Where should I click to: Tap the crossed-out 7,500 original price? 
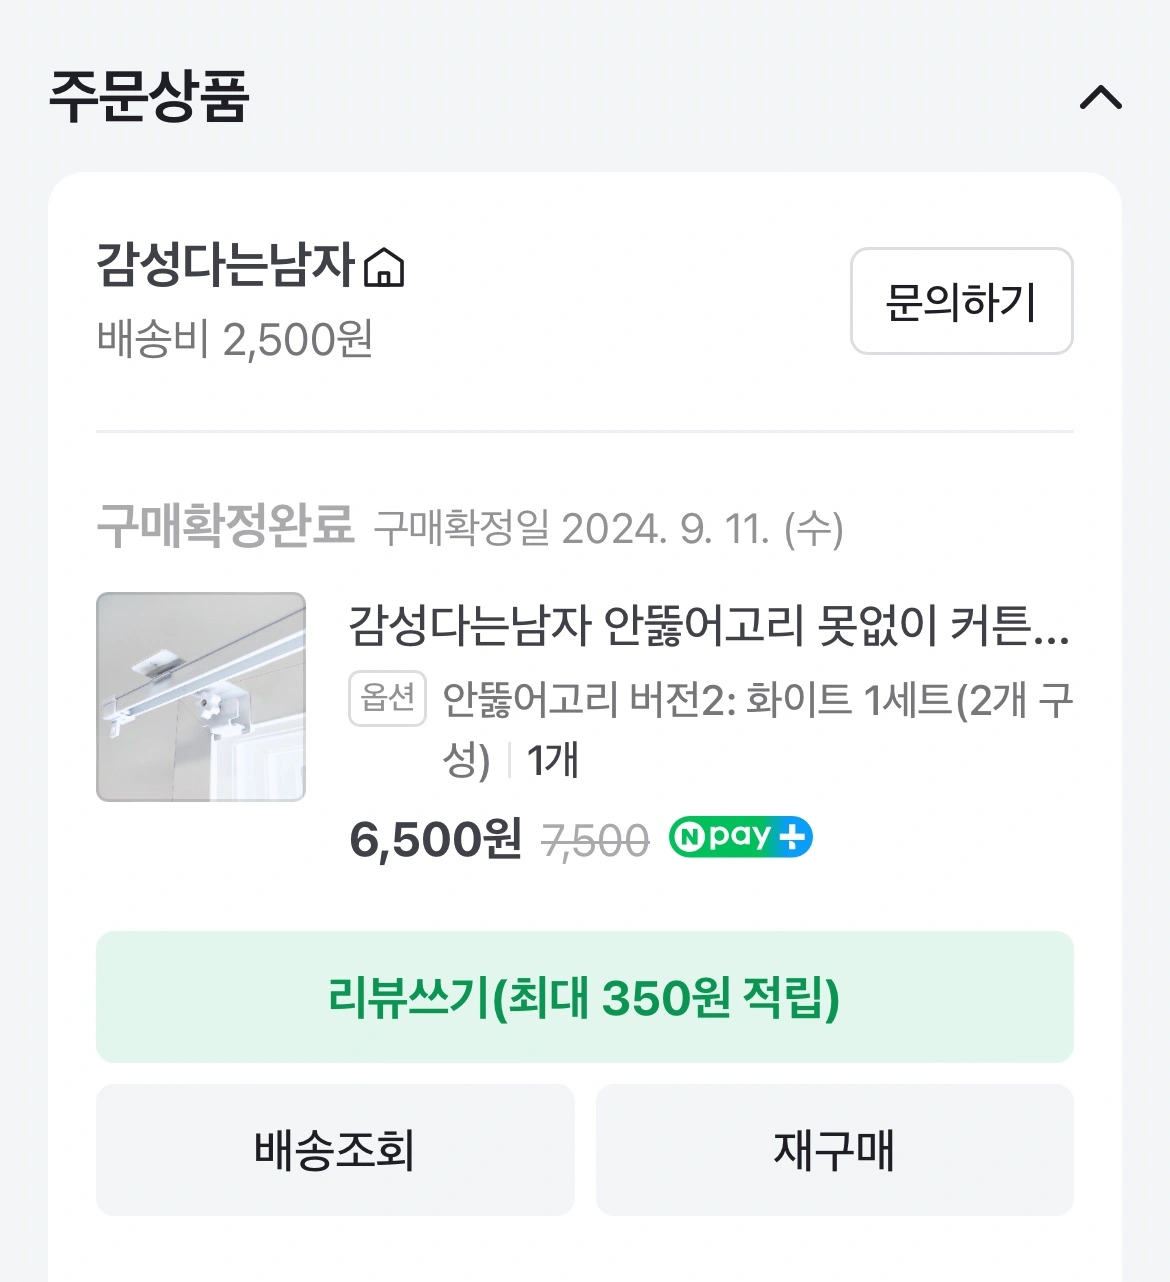click(x=595, y=841)
